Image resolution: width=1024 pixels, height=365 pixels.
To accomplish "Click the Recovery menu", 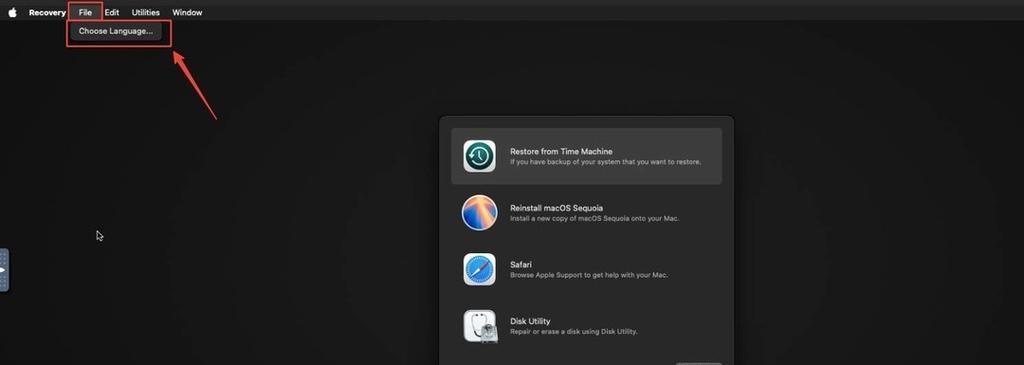I will [x=47, y=12].
